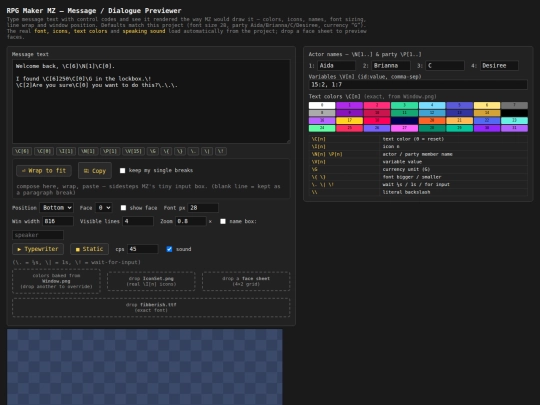Viewport: 540px width, 405px height.
Task: Pick magenta-pink text color swatch 27
Action: tap(404, 128)
